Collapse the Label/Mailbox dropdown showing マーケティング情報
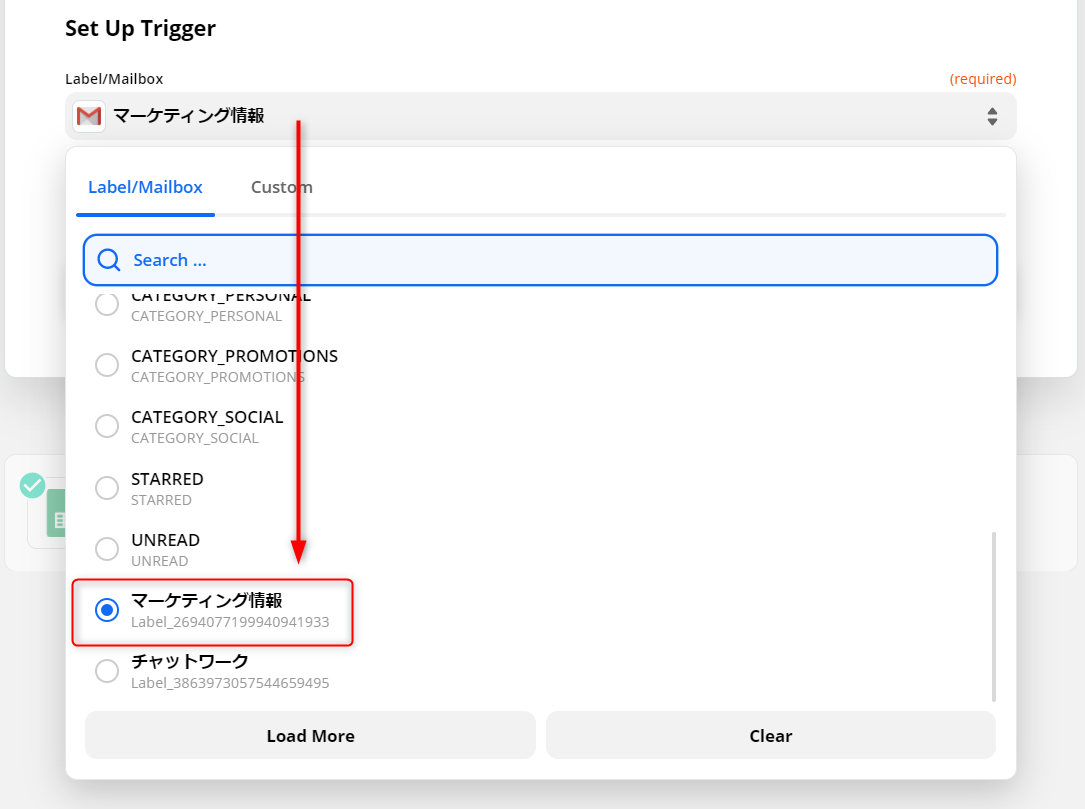The image size is (1085, 809). pyautogui.click(x=540, y=116)
